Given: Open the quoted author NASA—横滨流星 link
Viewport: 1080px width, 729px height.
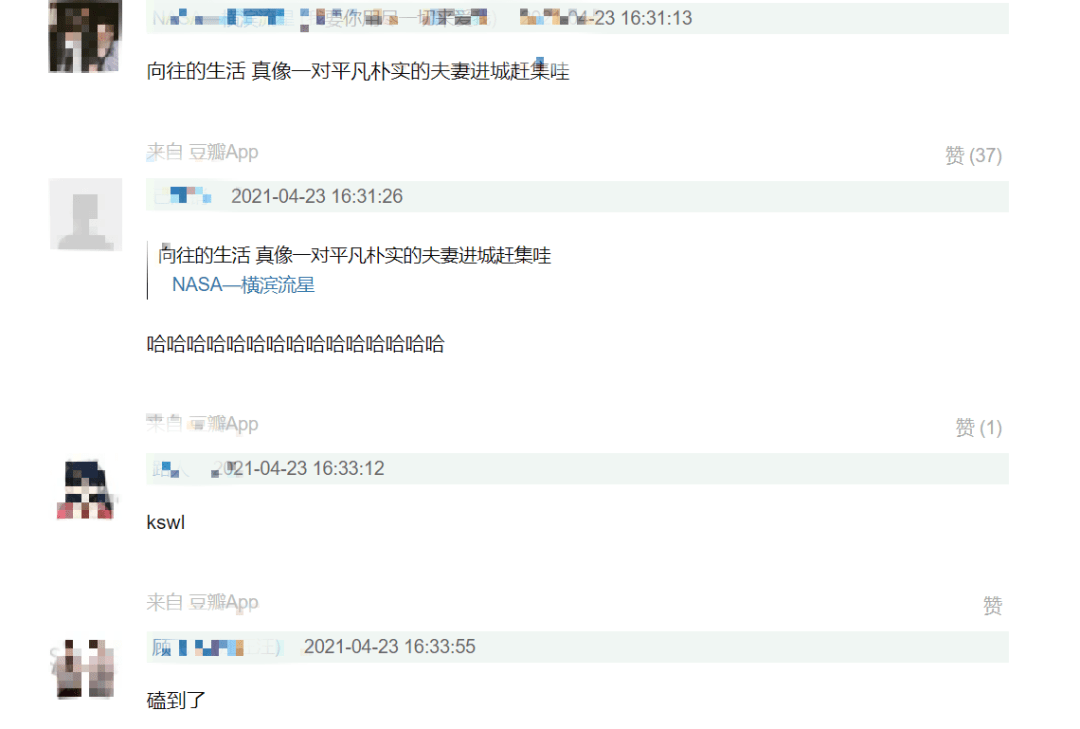Looking at the screenshot, I should coord(243,285).
